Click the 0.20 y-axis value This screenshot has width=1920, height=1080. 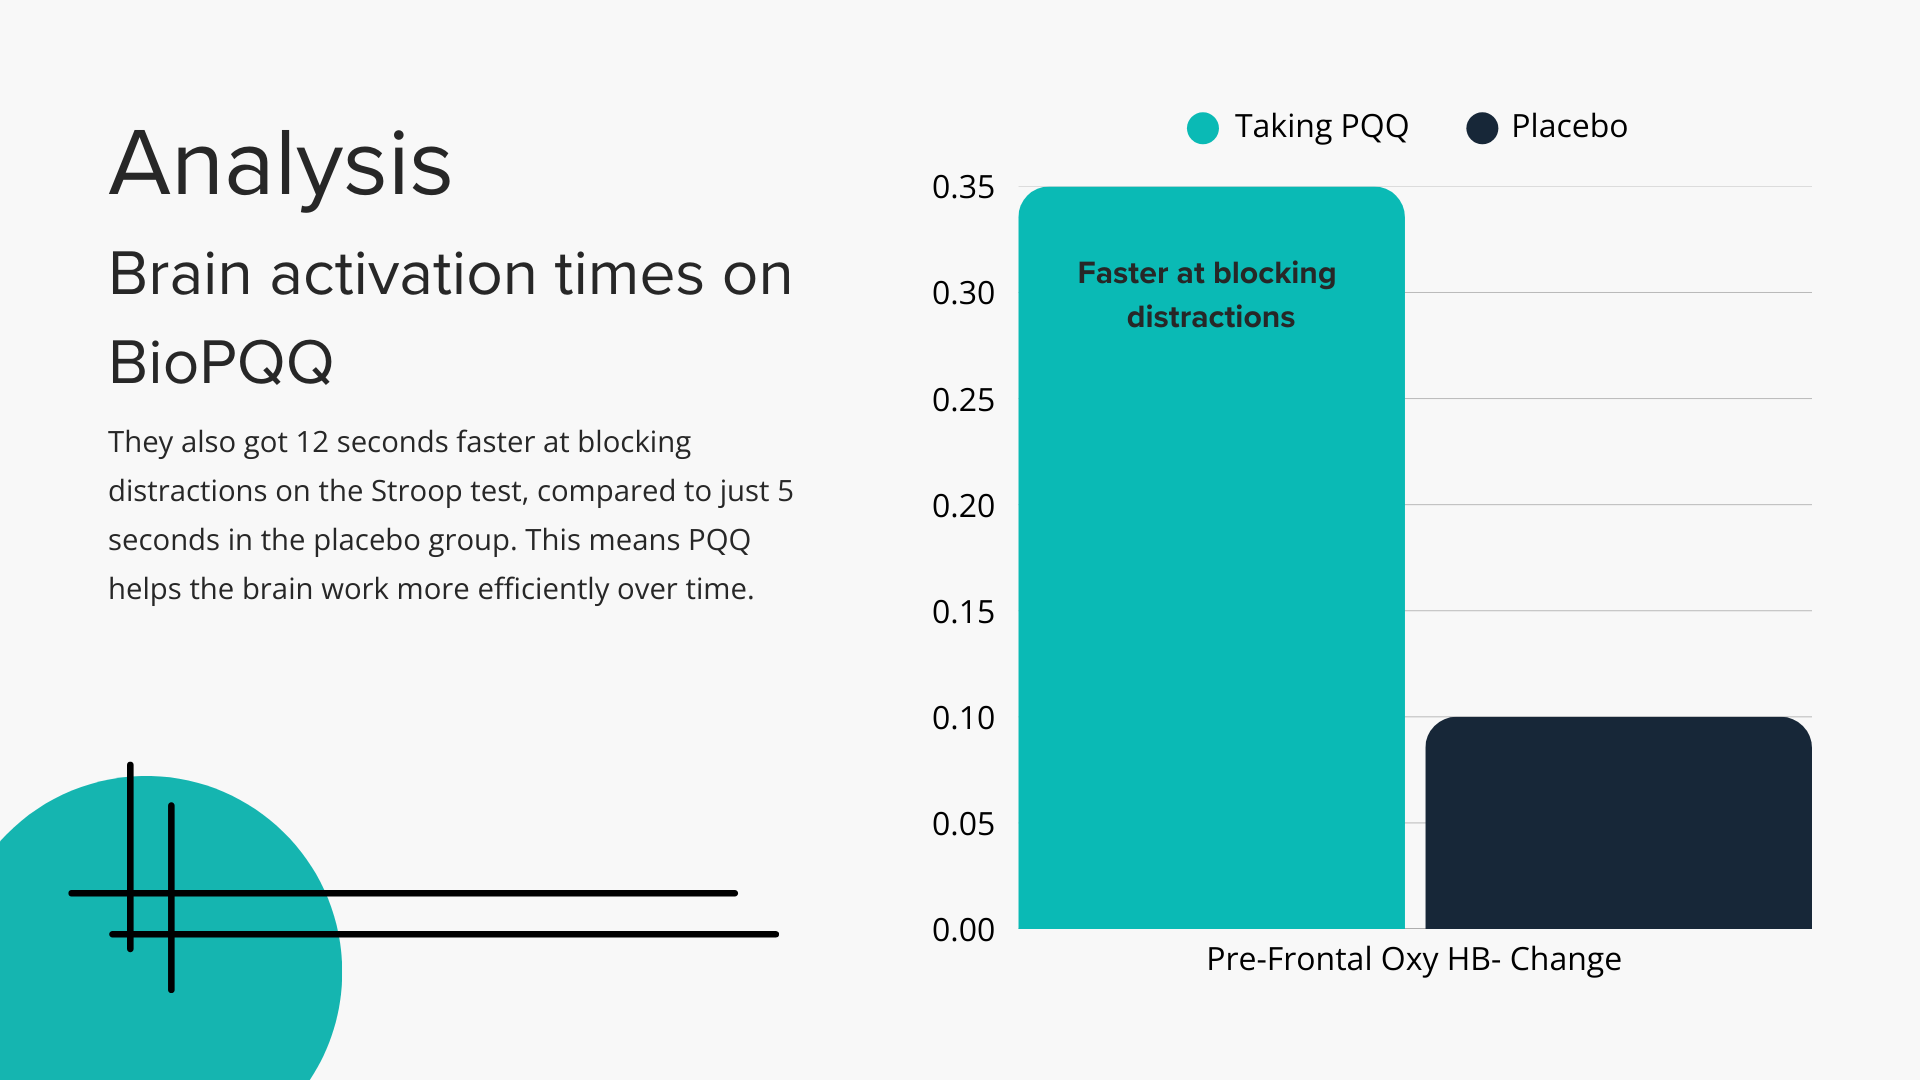click(963, 506)
